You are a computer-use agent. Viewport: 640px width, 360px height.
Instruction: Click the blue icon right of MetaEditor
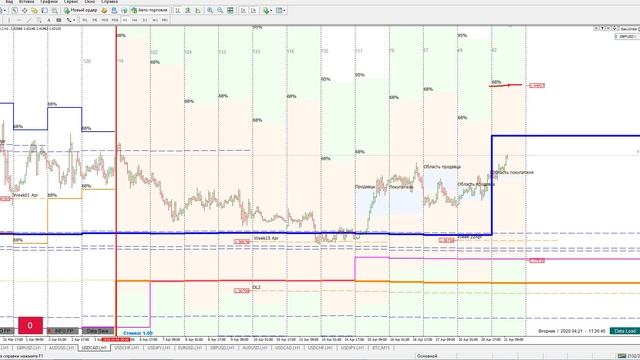[114, 11]
